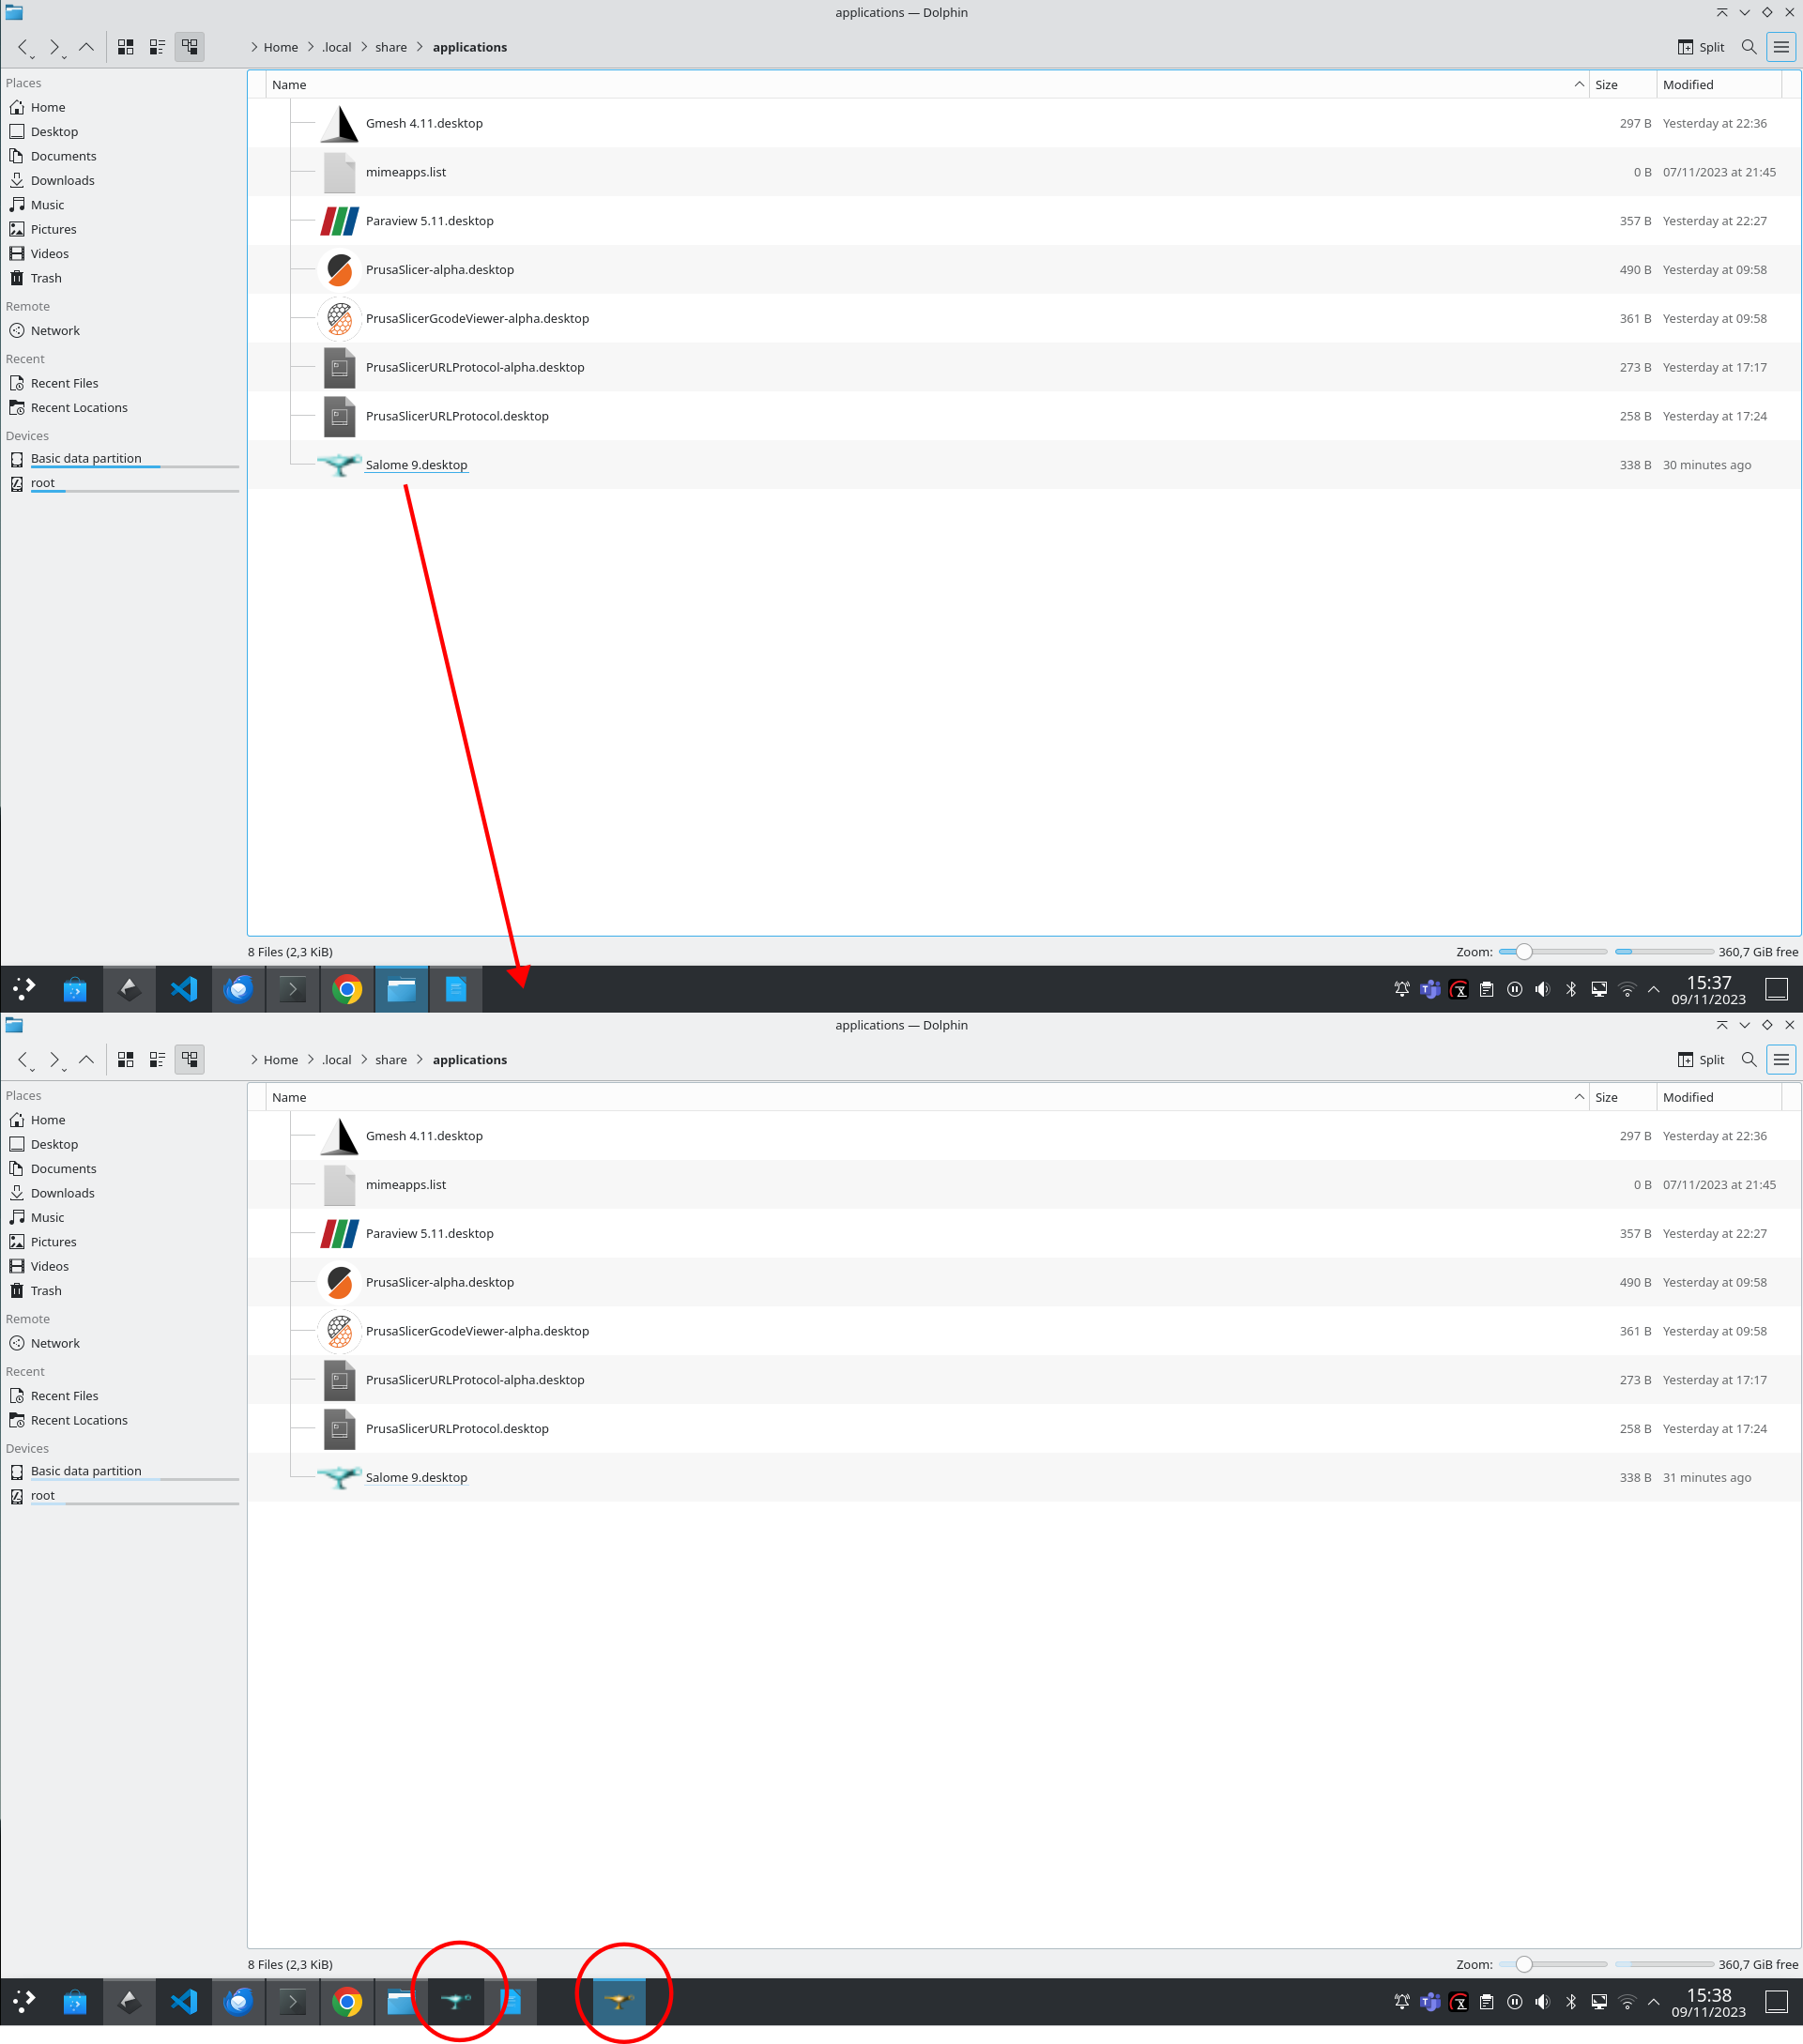The width and height of the screenshot is (1803, 2044).
Task: Select PrusaSlicerURLProtocol-alpha.desktop icon in lower window
Action: (339, 1380)
